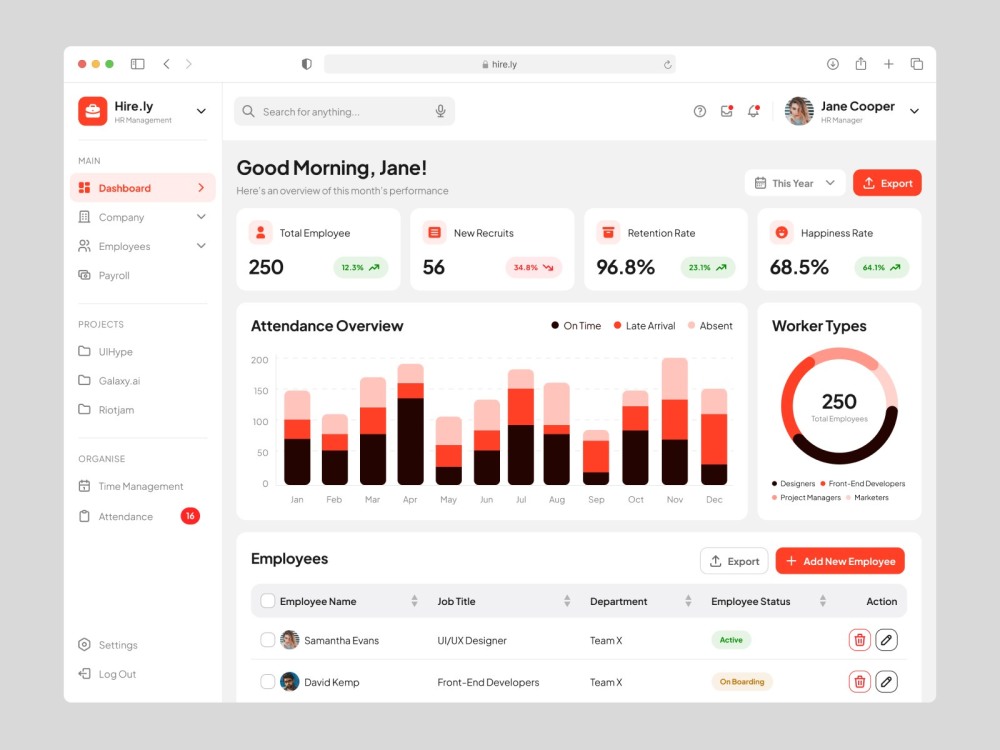This screenshot has width=1000, height=750.
Task: Reload the hire.ly page
Action: pyautogui.click(x=668, y=64)
